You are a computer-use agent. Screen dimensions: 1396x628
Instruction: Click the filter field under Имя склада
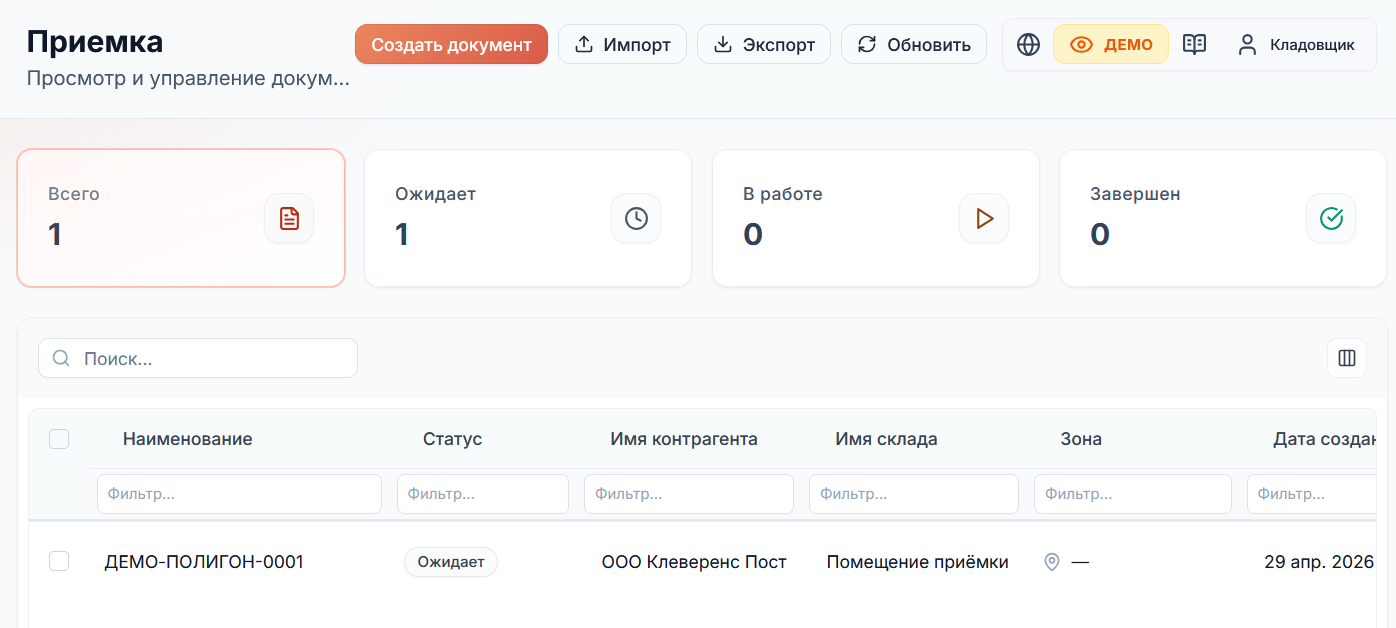[x=914, y=494]
